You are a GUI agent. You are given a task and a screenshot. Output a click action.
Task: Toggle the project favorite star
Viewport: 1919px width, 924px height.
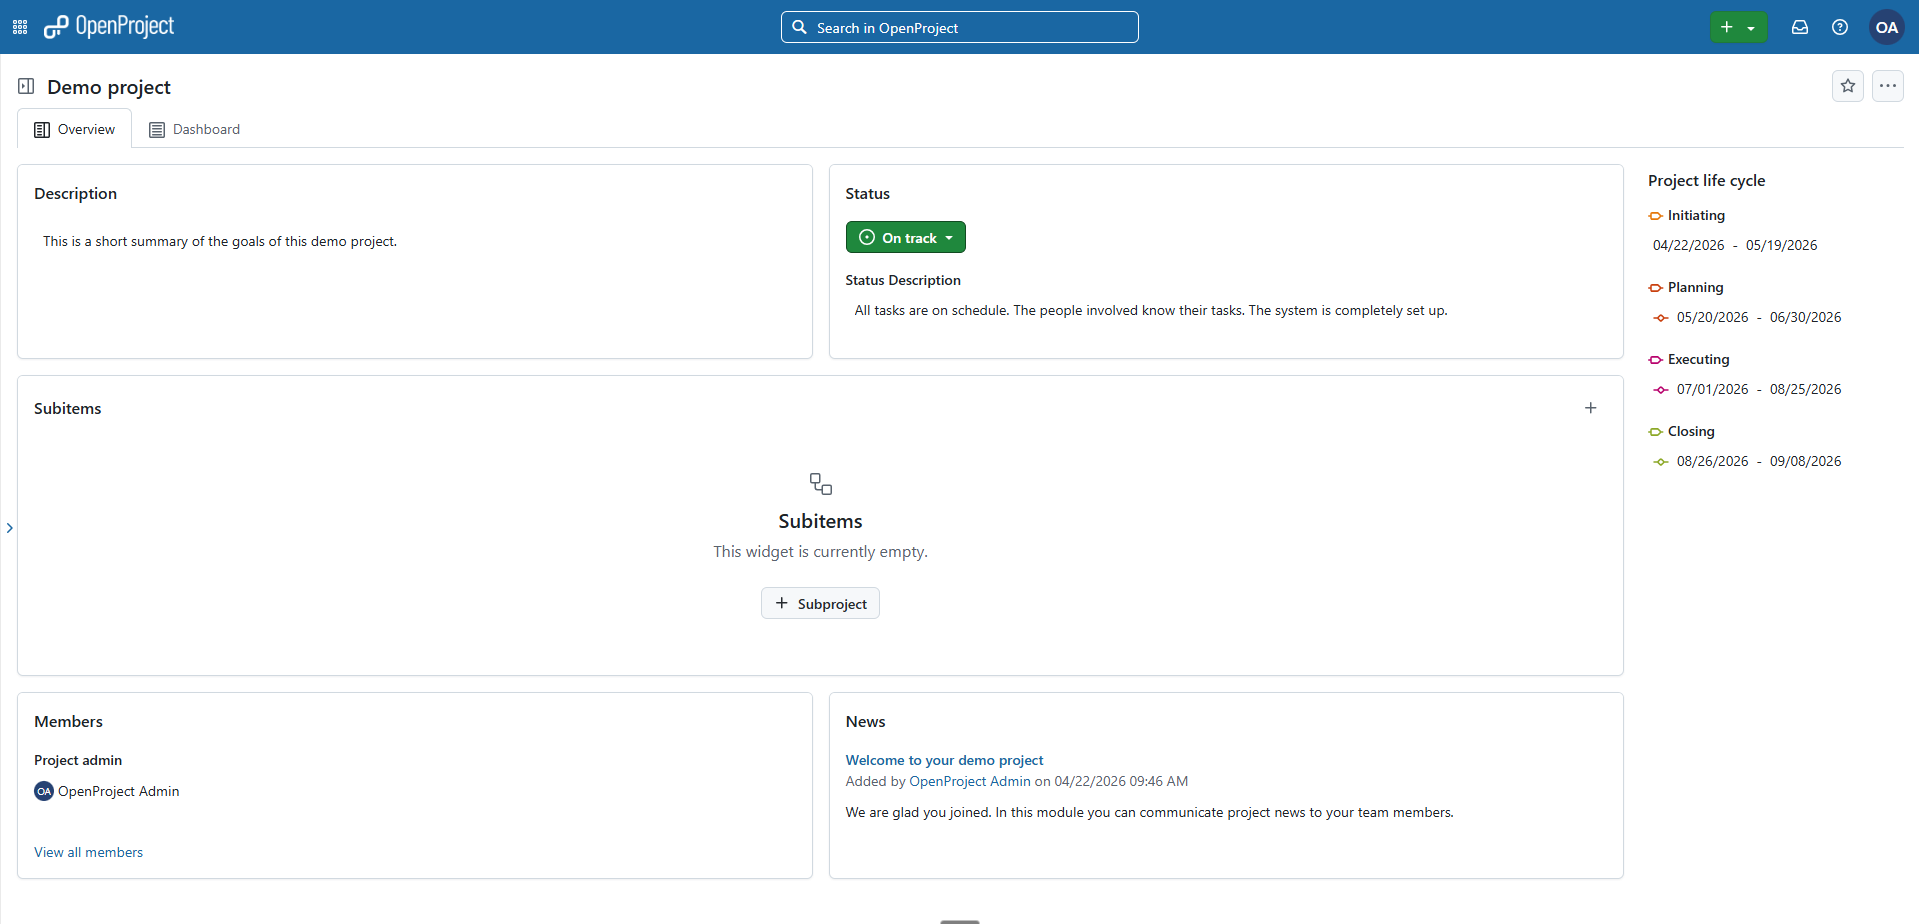point(1847,86)
